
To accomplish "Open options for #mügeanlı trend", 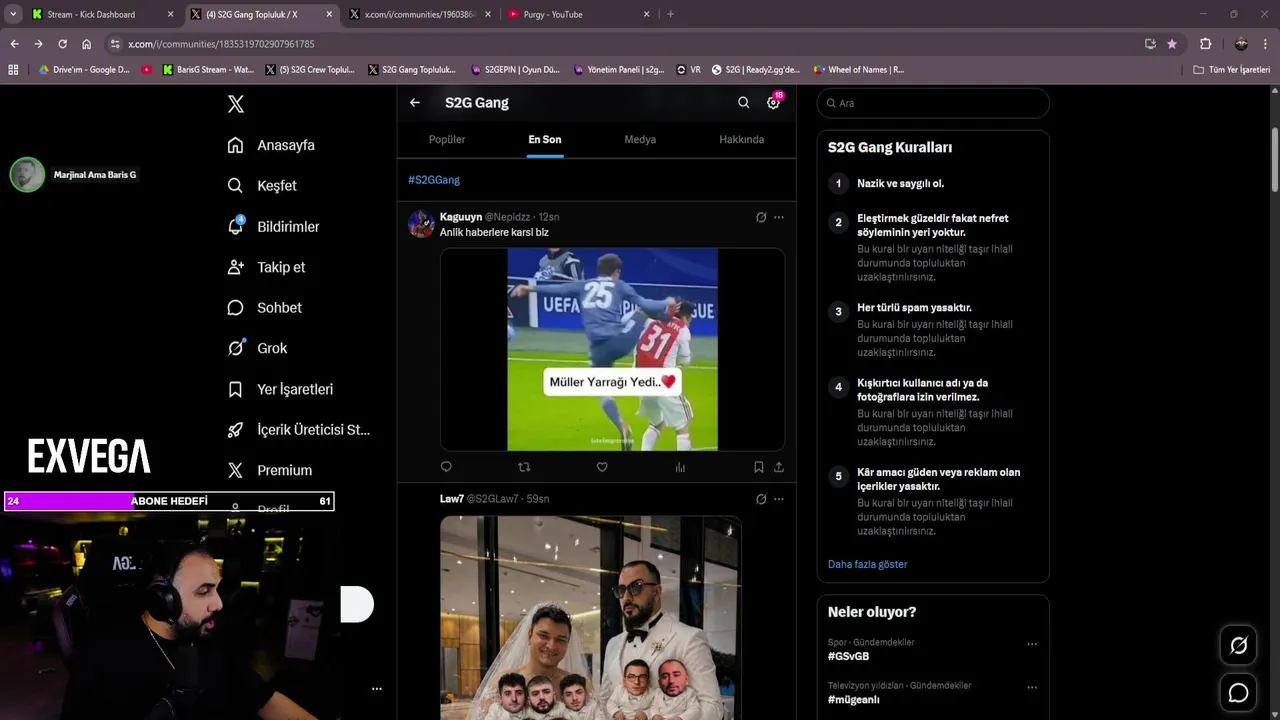I will pos(1032,688).
